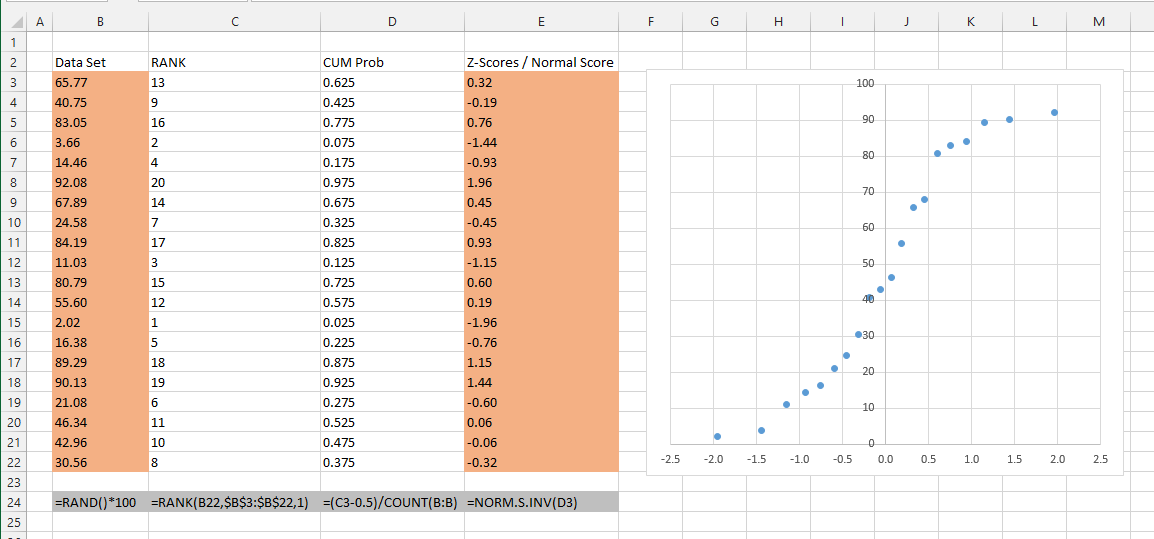Screen dimensions: 1154x539
Task: Select the cell with value 65.77
Action: (100, 82)
